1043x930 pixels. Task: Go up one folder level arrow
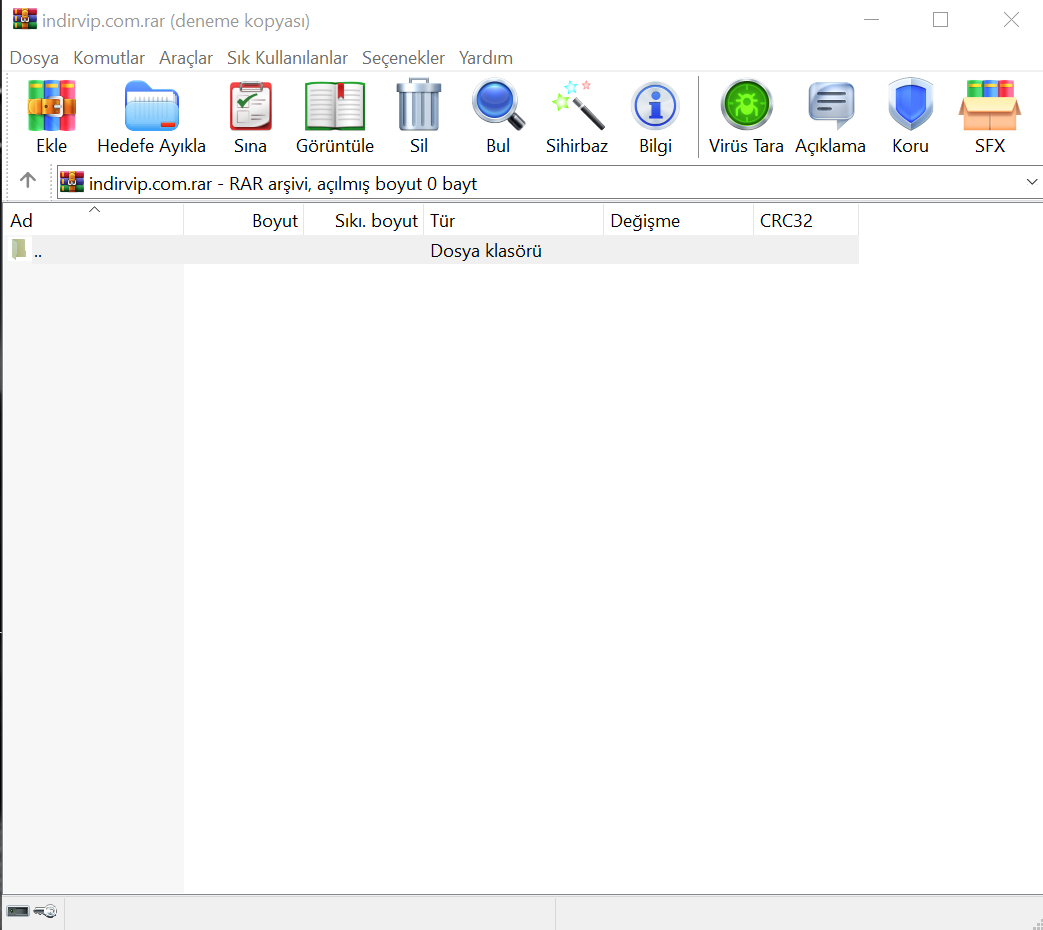(28, 181)
